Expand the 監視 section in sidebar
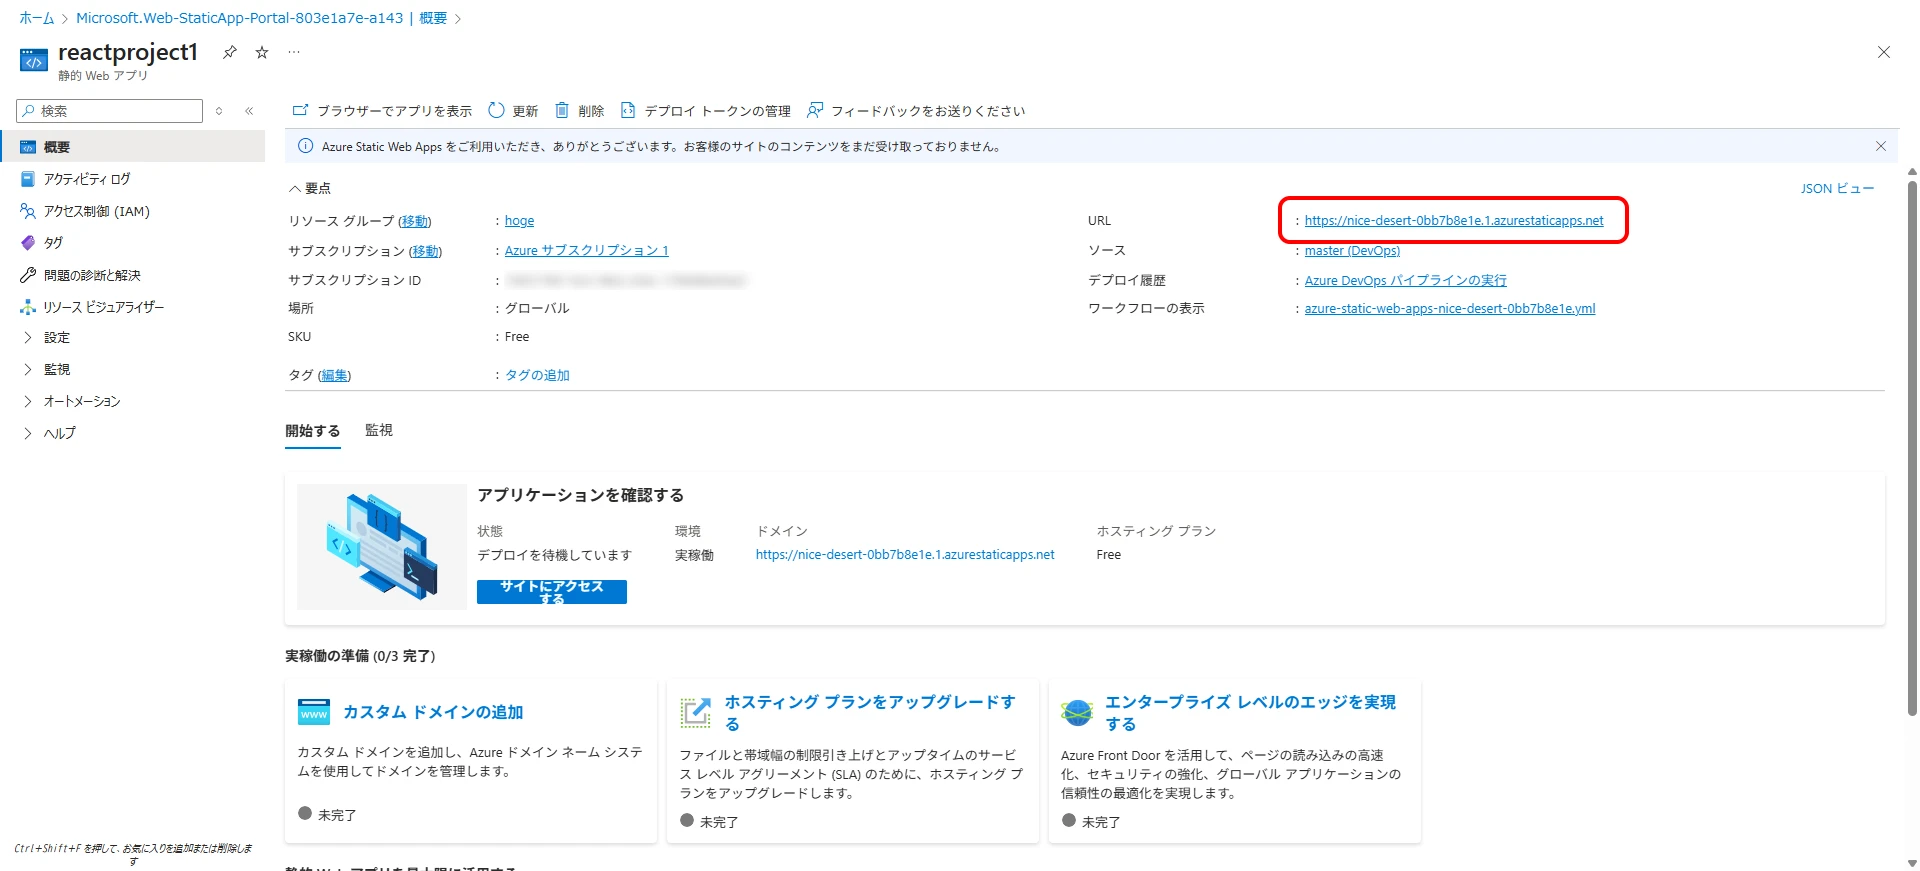 tap(28, 370)
